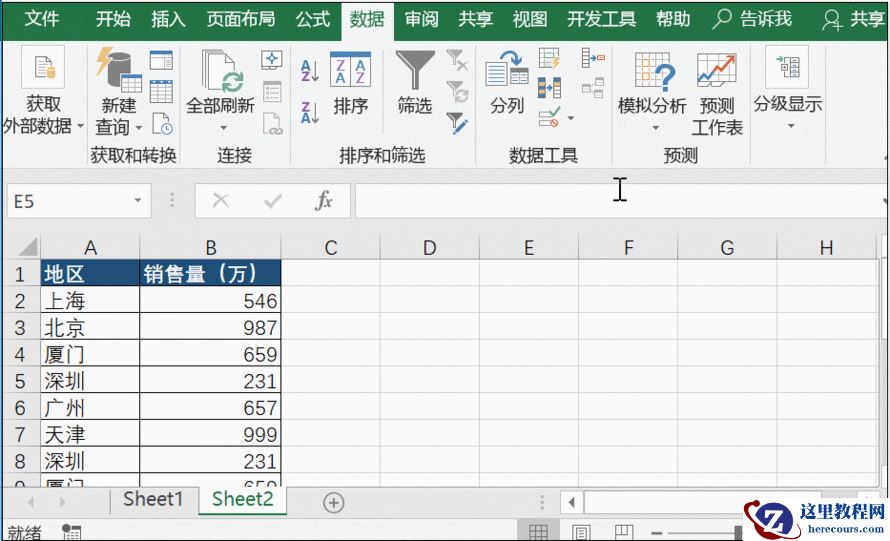Click the From Table icon

click(161, 91)
